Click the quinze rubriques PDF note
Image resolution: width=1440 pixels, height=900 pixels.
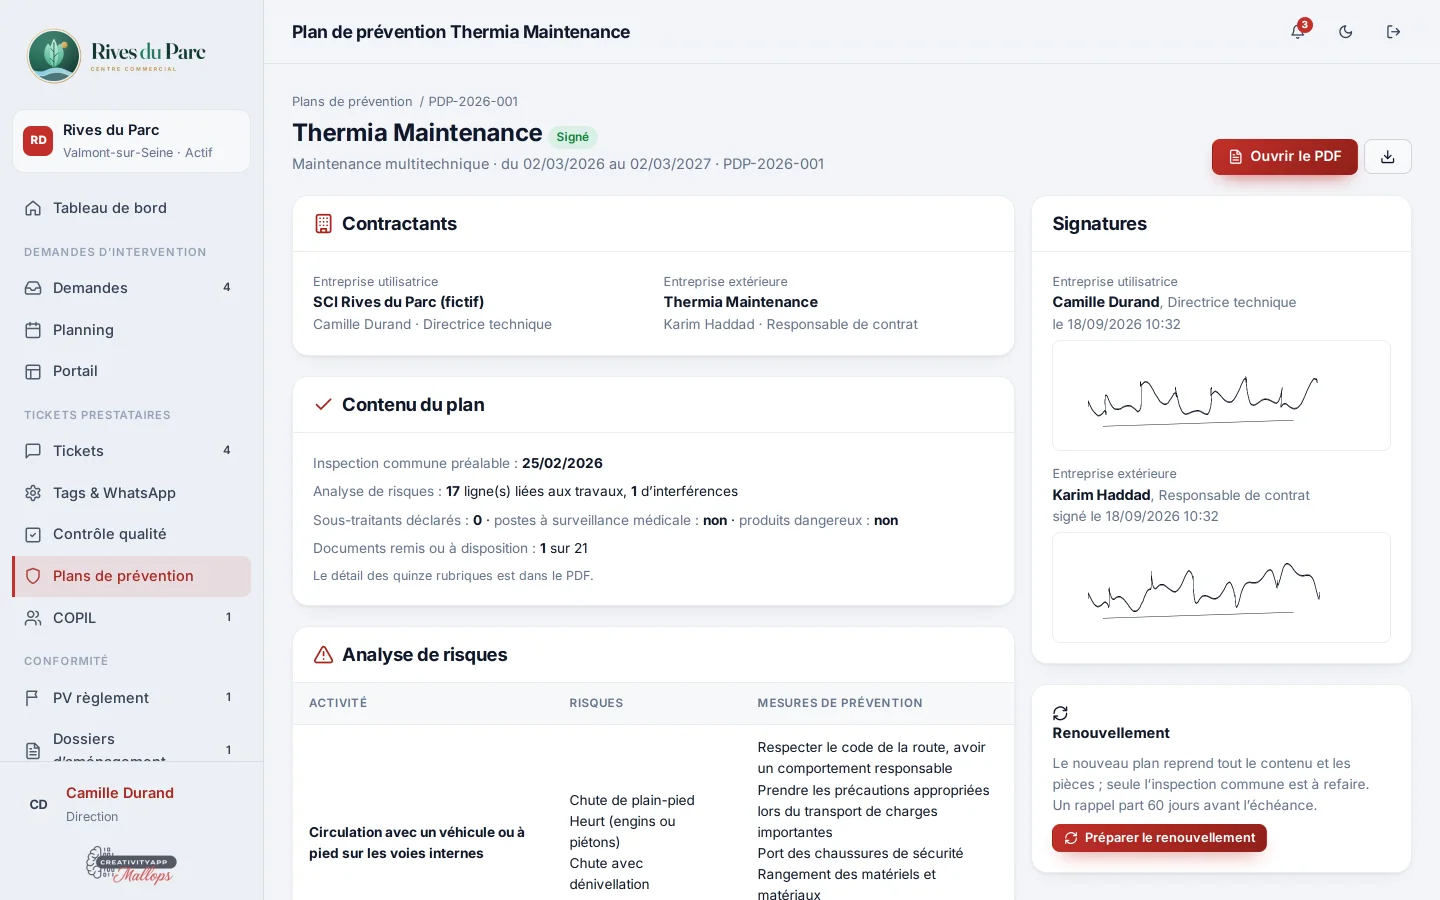click(x=453, y=576)
